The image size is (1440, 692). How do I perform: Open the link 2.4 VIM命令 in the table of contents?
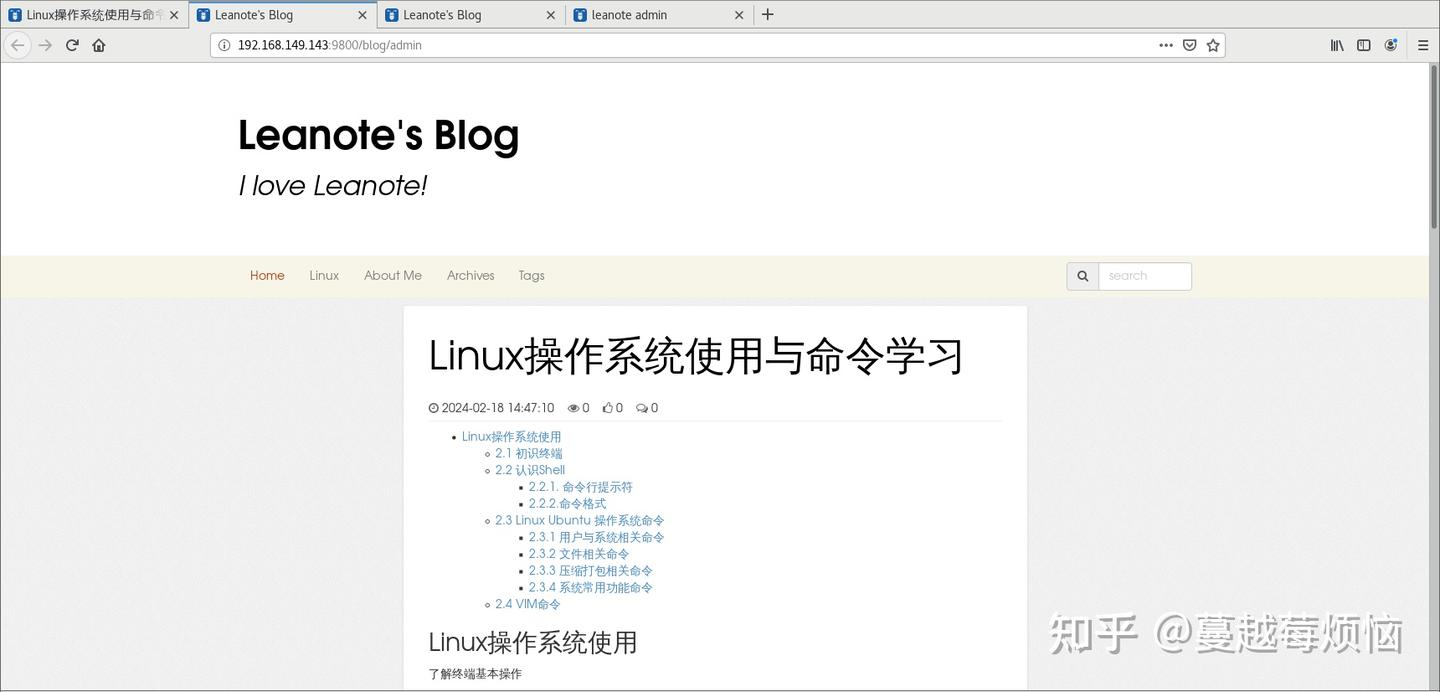pos(528,604)
